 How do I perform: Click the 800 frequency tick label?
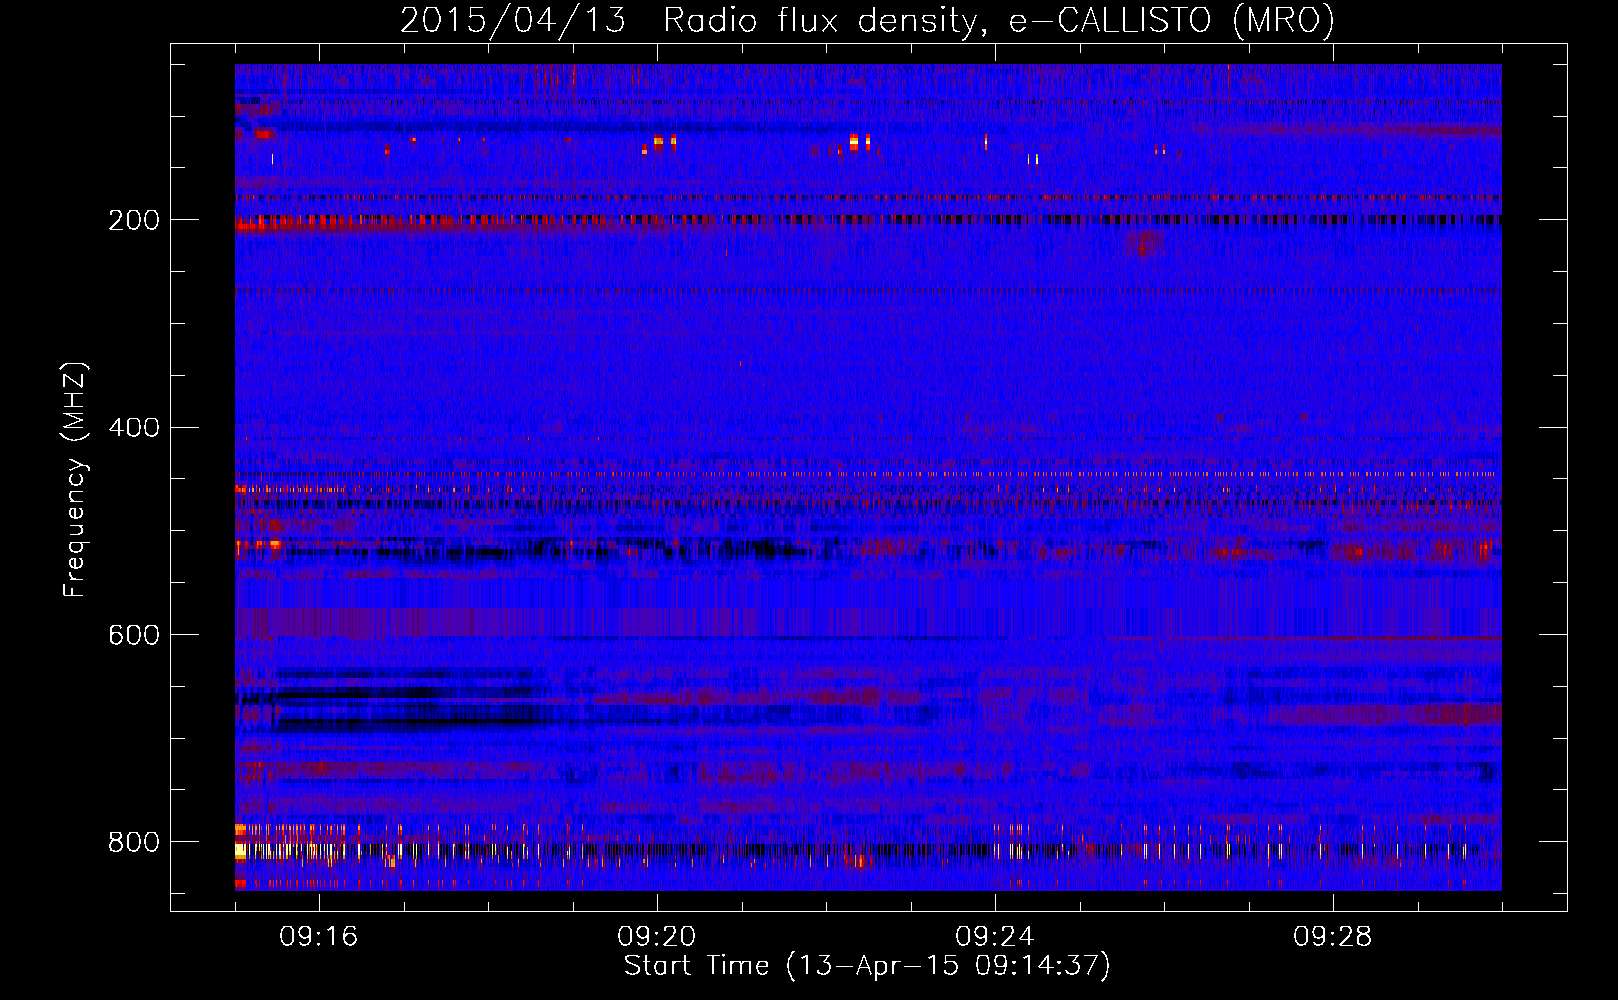tap(134, 842)
